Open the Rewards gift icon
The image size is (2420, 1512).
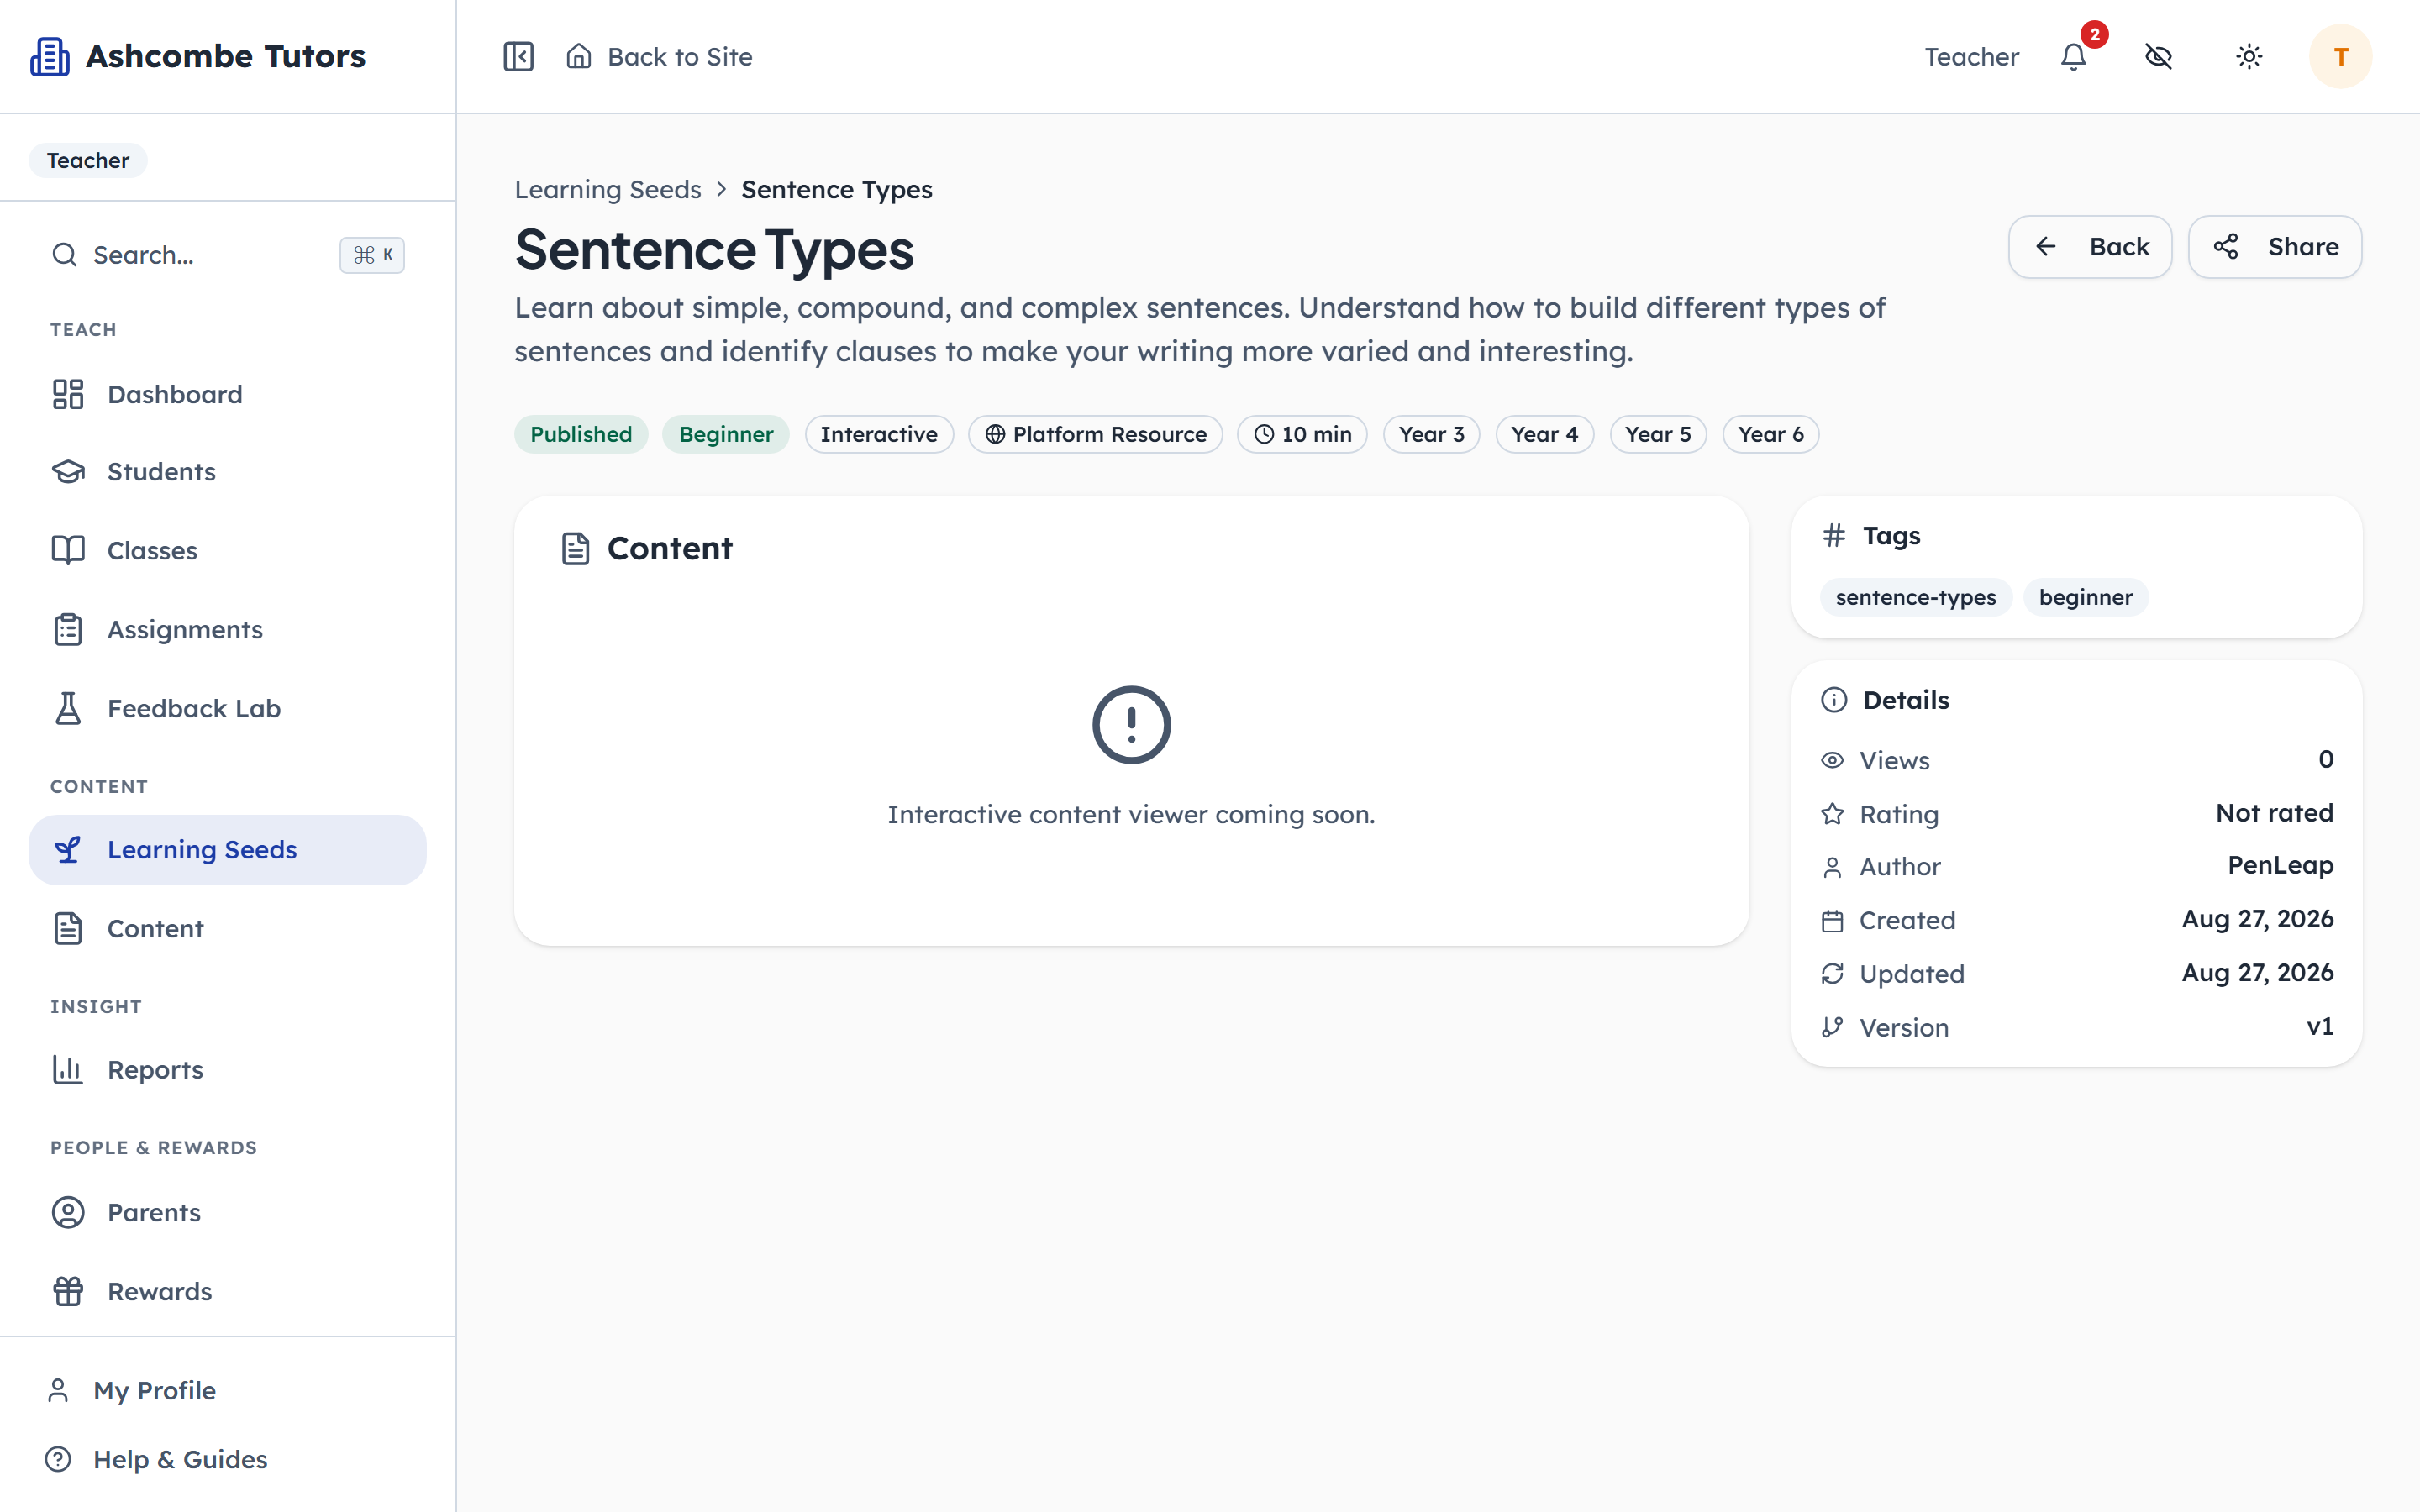pyautogui.click(x=68, y=1291)
